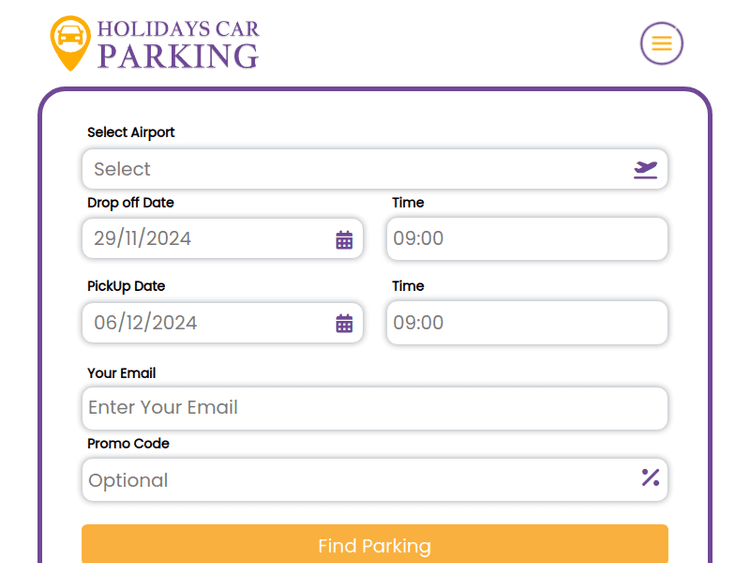Select the Drop off Date field 29/11/2024
This screenshot has width=750, height=563.
222,238
